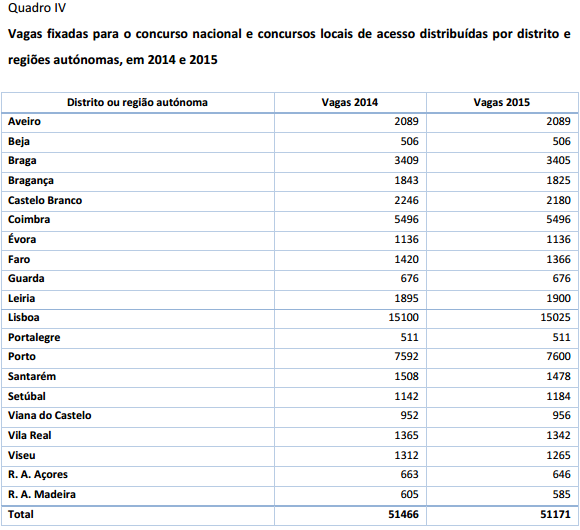Select the Total 2014 value 51466

pyautogui.click(x=404, y=514)
